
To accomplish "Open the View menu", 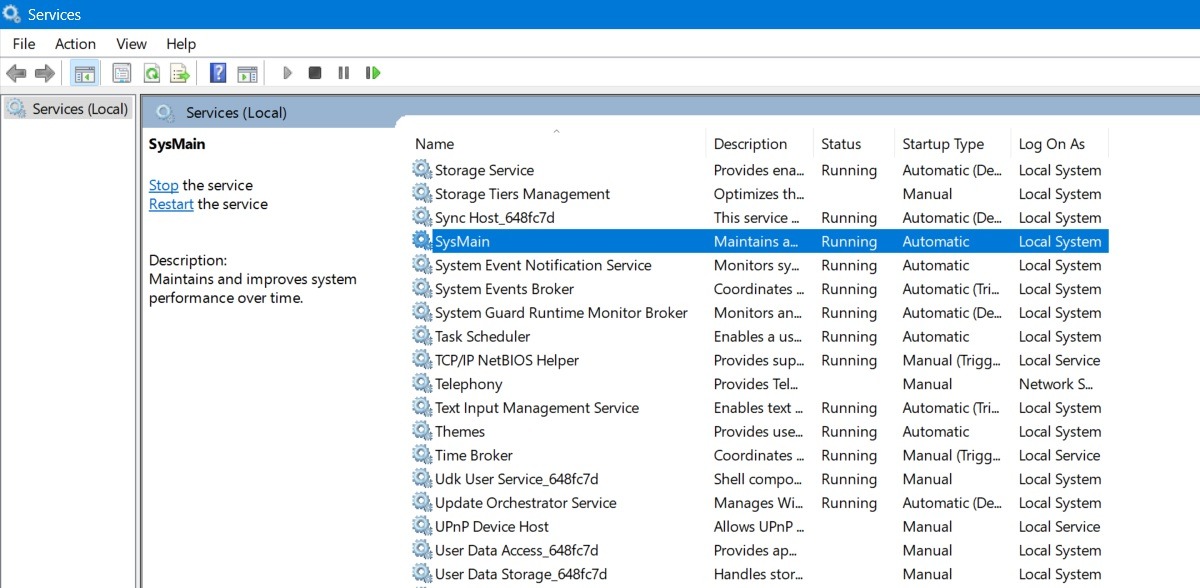I will [131, 43].
